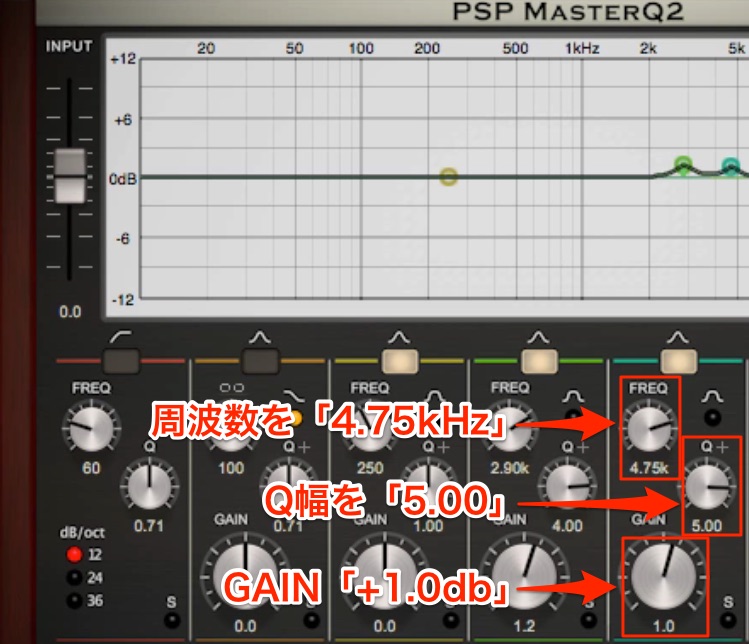749x644 pixels.
Task: Click the 4.00 Q value readout
Action: (567, 526)
